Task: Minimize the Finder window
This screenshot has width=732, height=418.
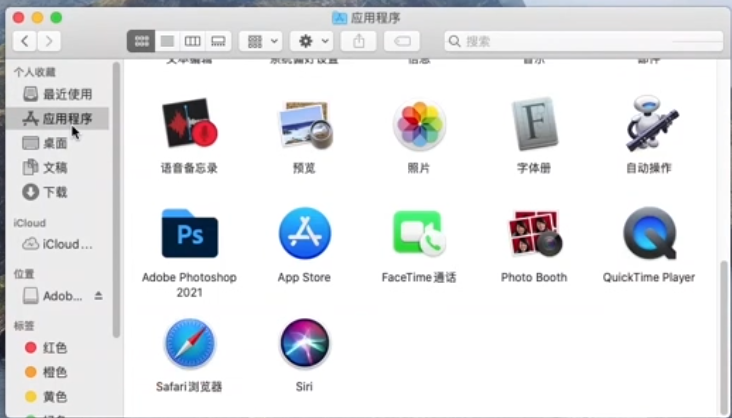Action: click(37, 18)
